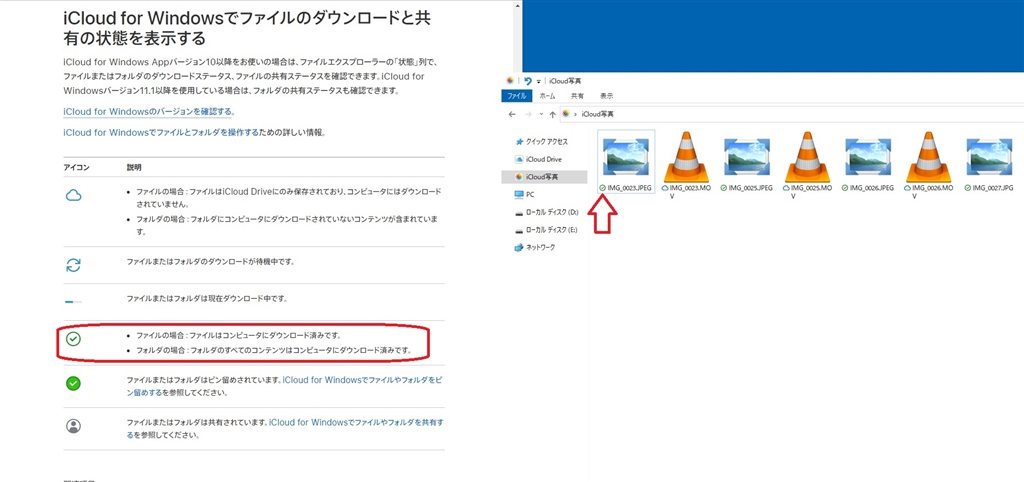Click the iCloud写真 address bar path
Image resolution: width=1024 pixels, height=482 pixels.
pos(597,114)
